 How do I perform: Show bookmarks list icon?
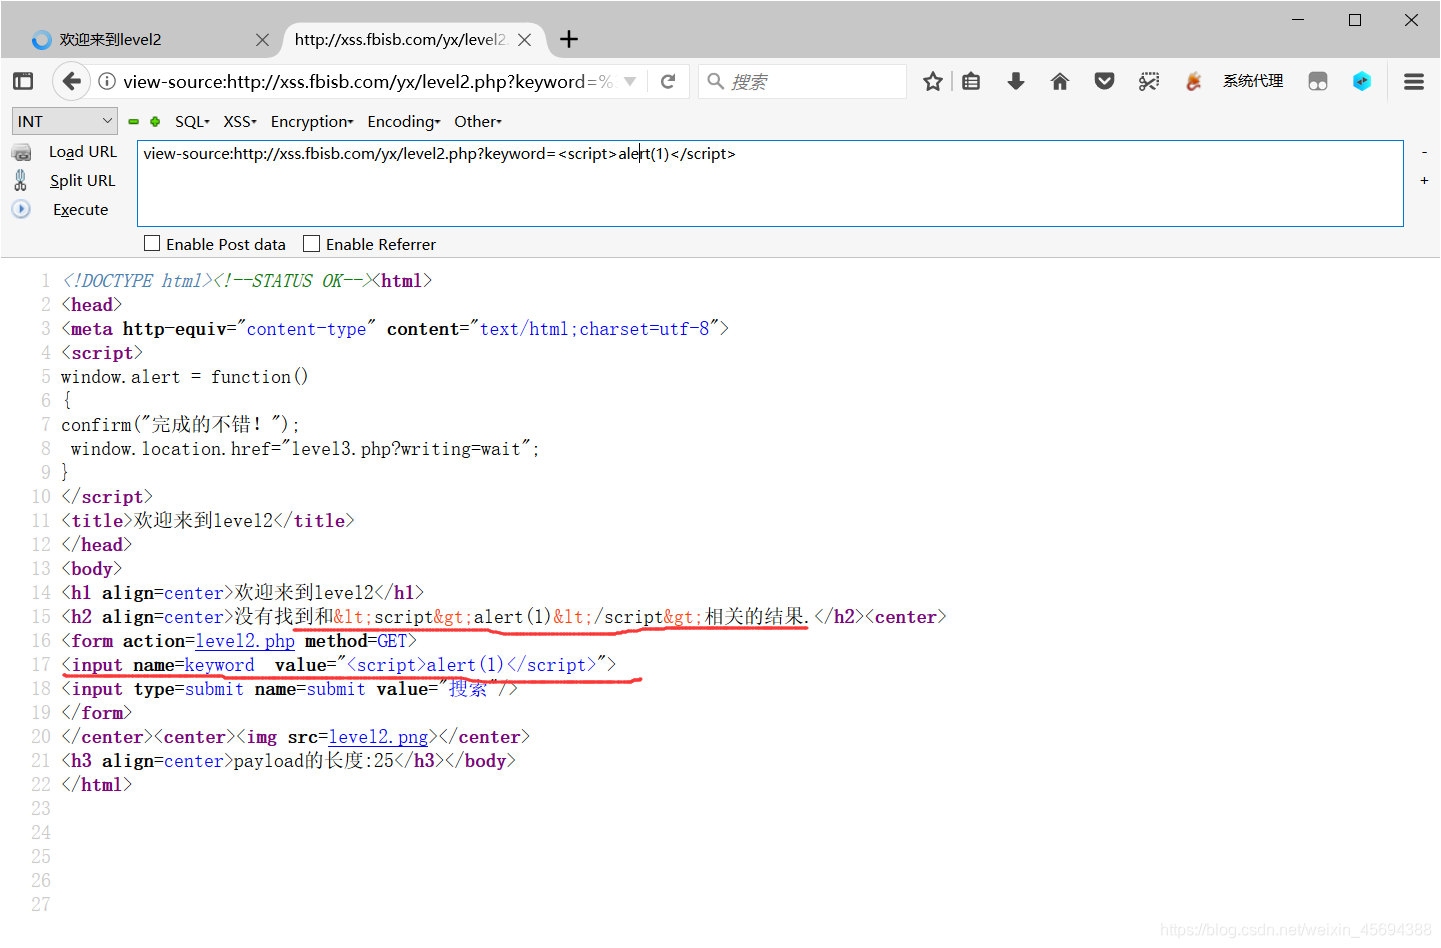[x=971, y=81]
